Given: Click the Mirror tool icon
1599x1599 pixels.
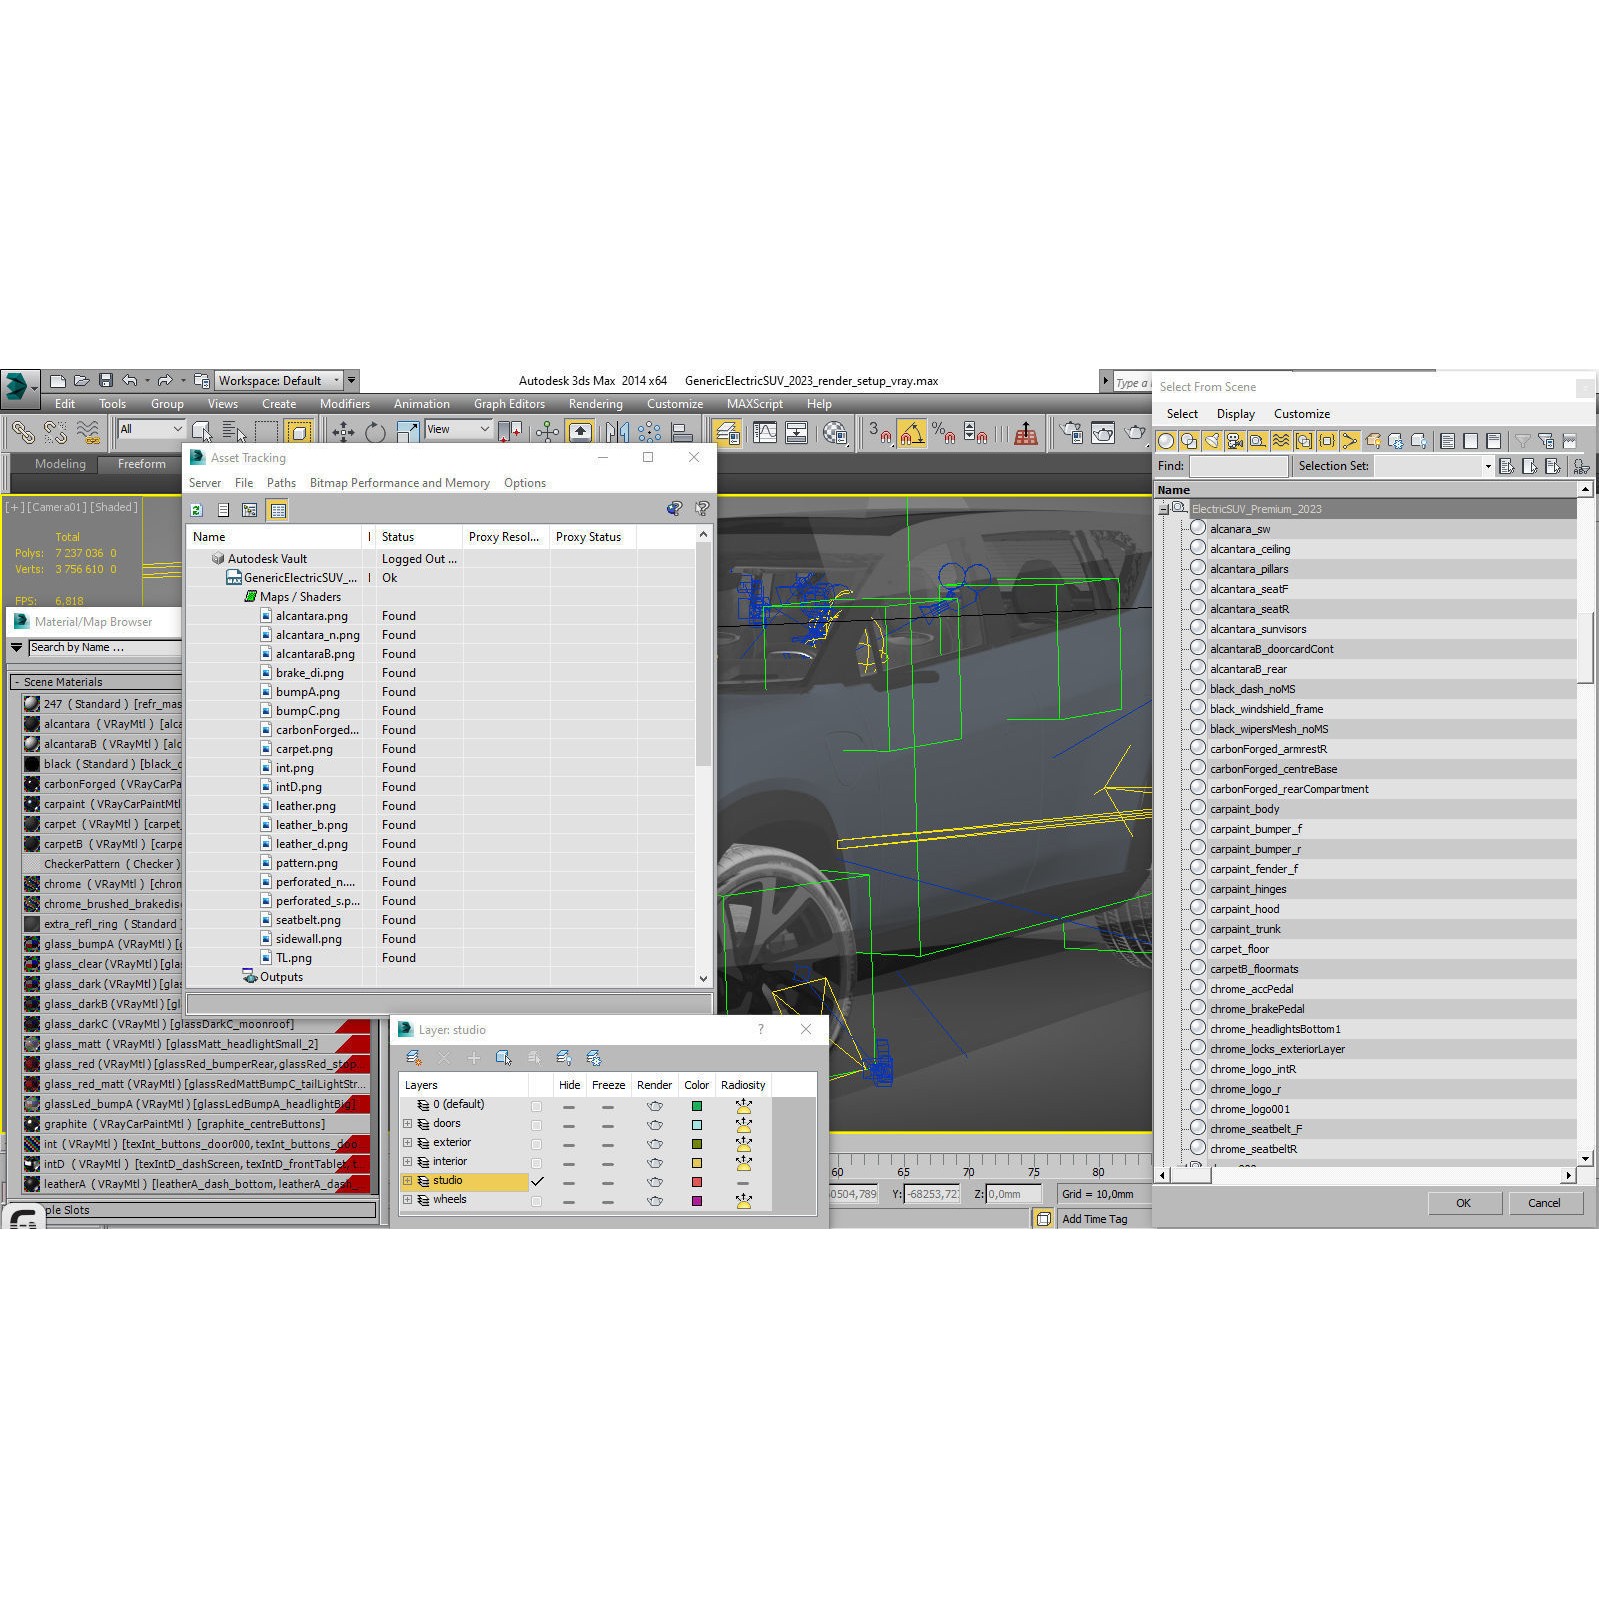Looking at the screenshot, I should [x=617, y=432].
